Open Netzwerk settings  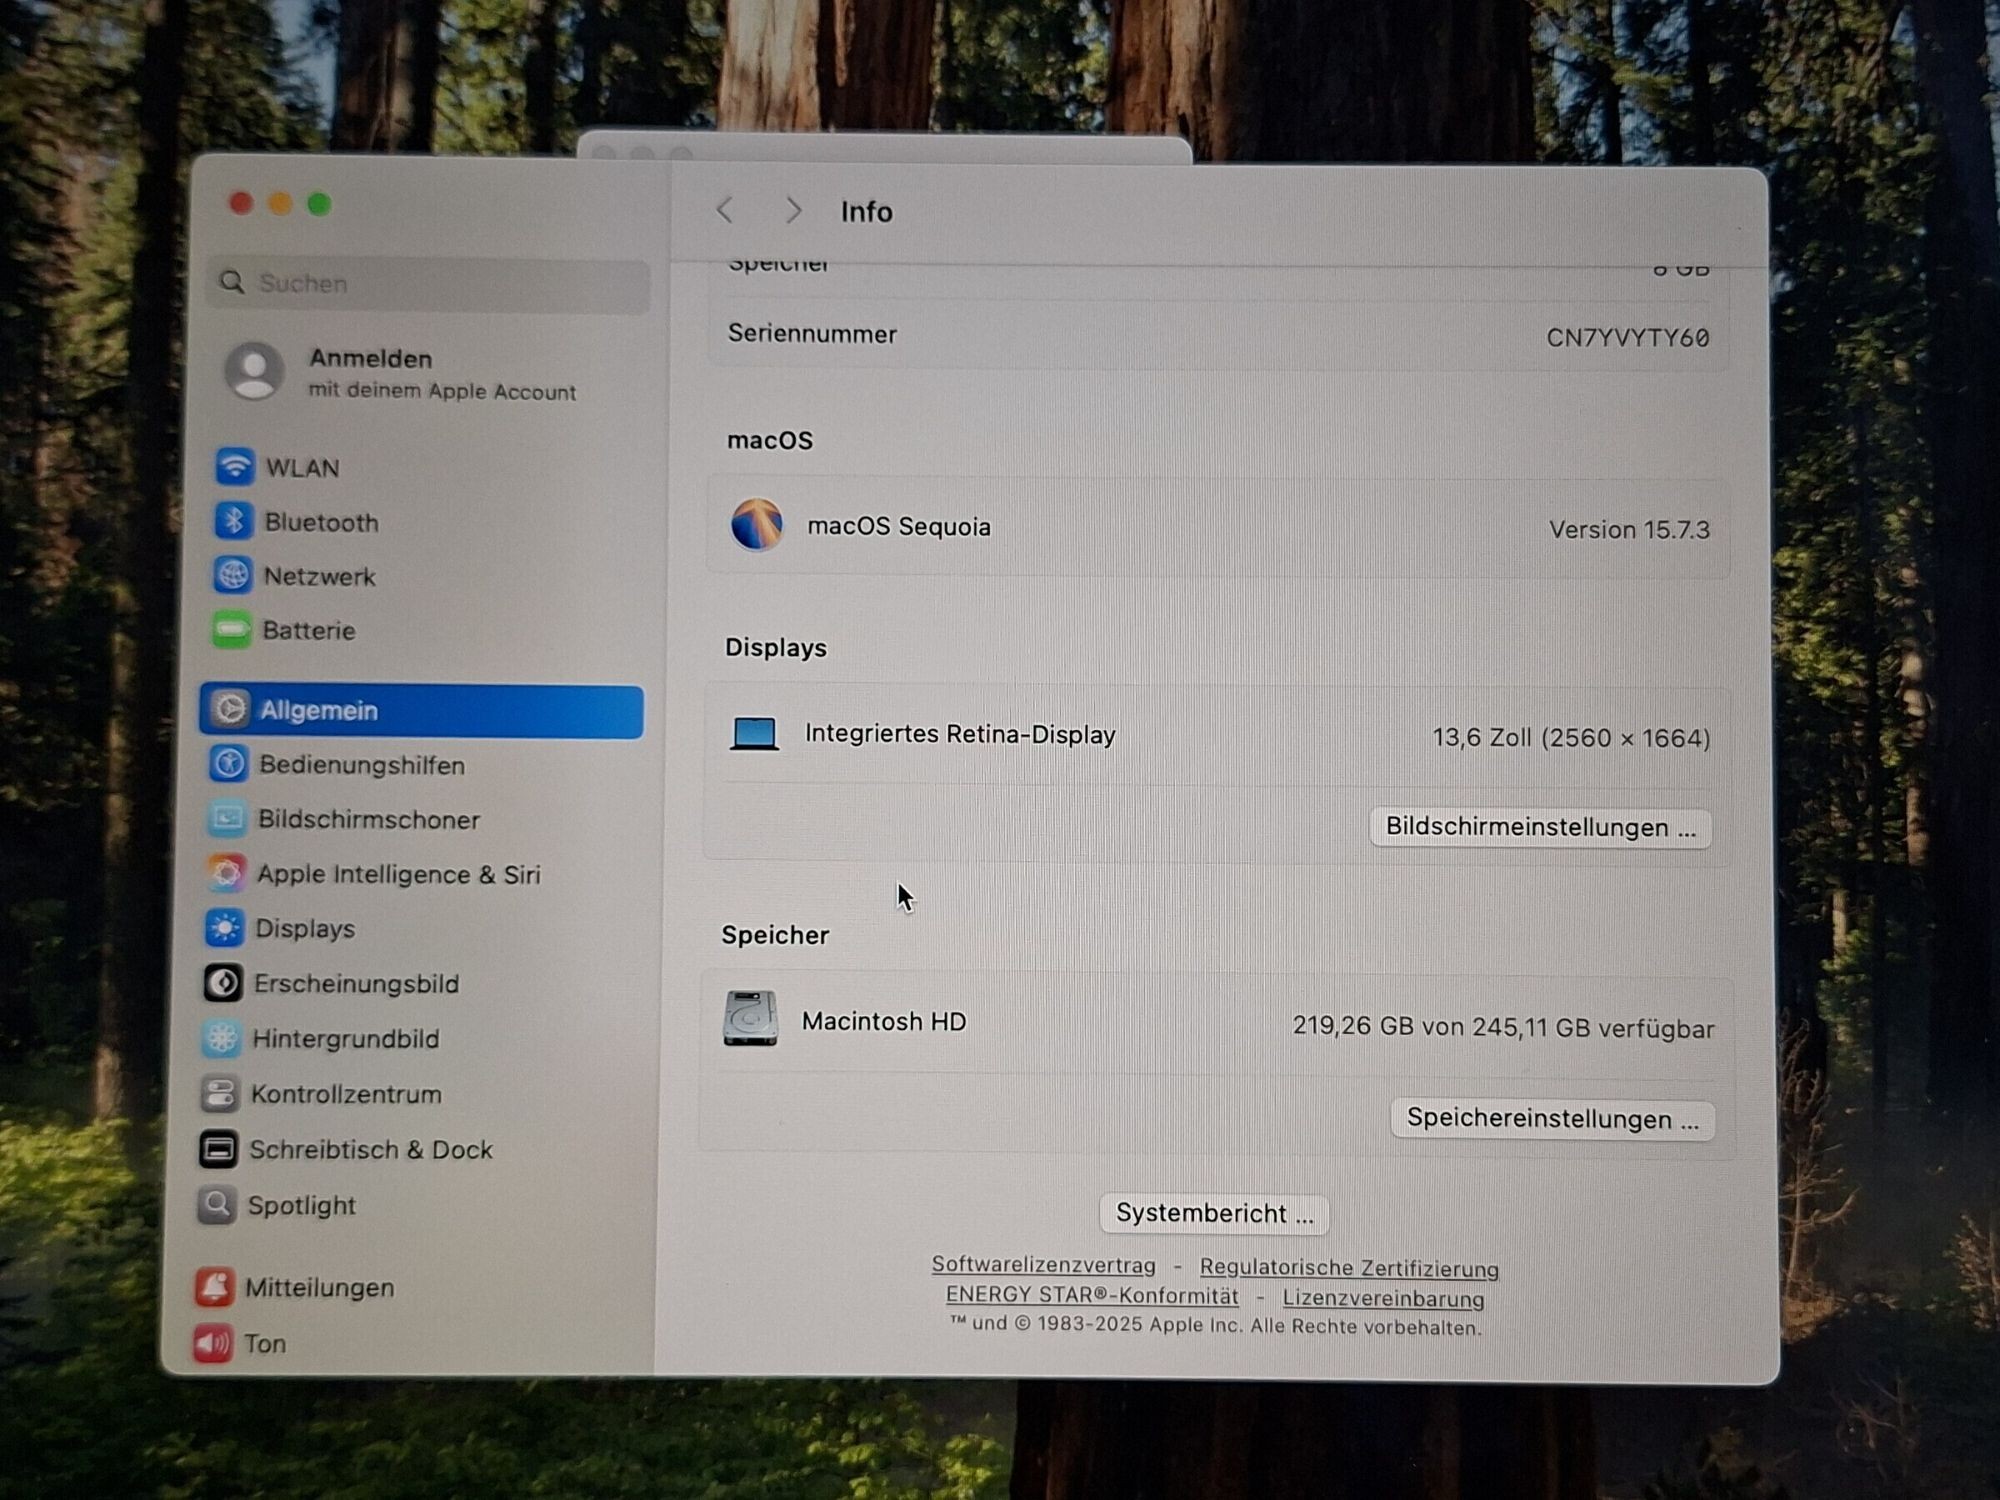tap(318, 576)
